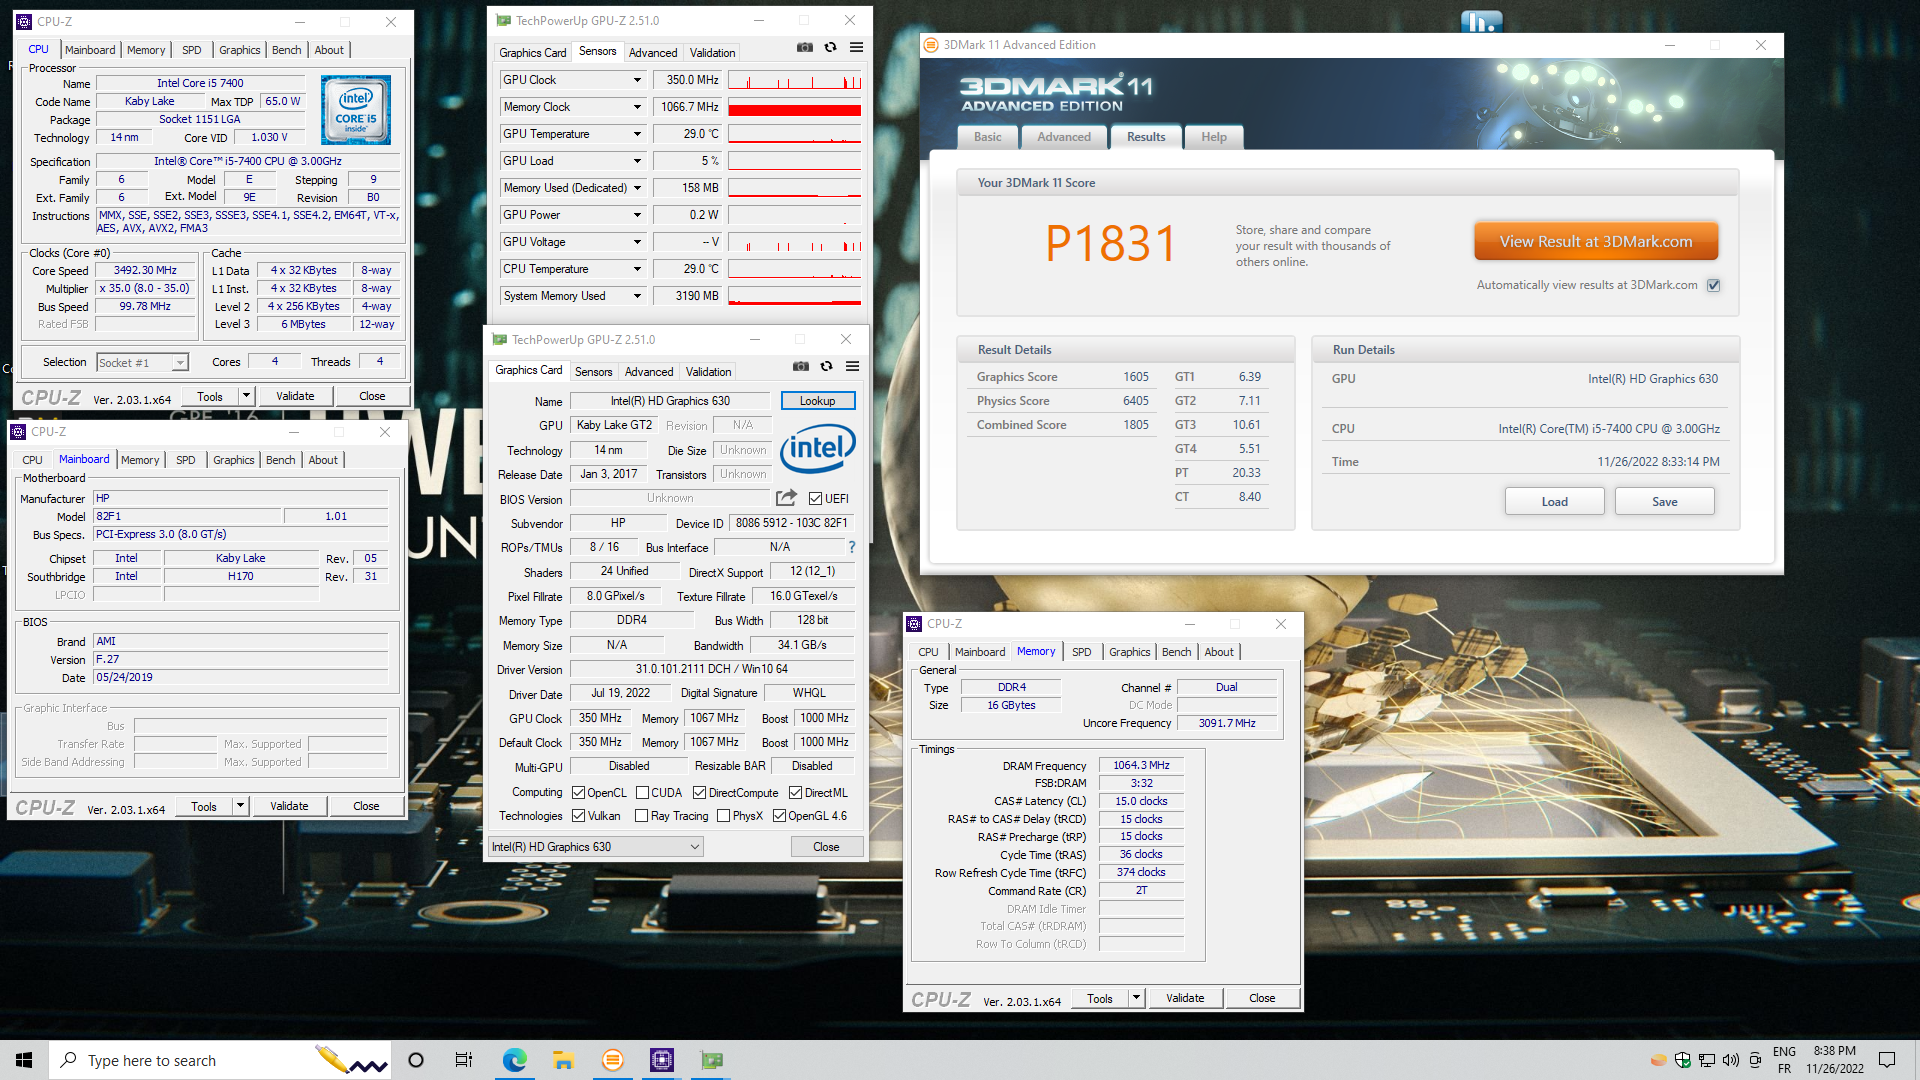Click GPU Name field Intel HD Graphics 630

[670, 401]
